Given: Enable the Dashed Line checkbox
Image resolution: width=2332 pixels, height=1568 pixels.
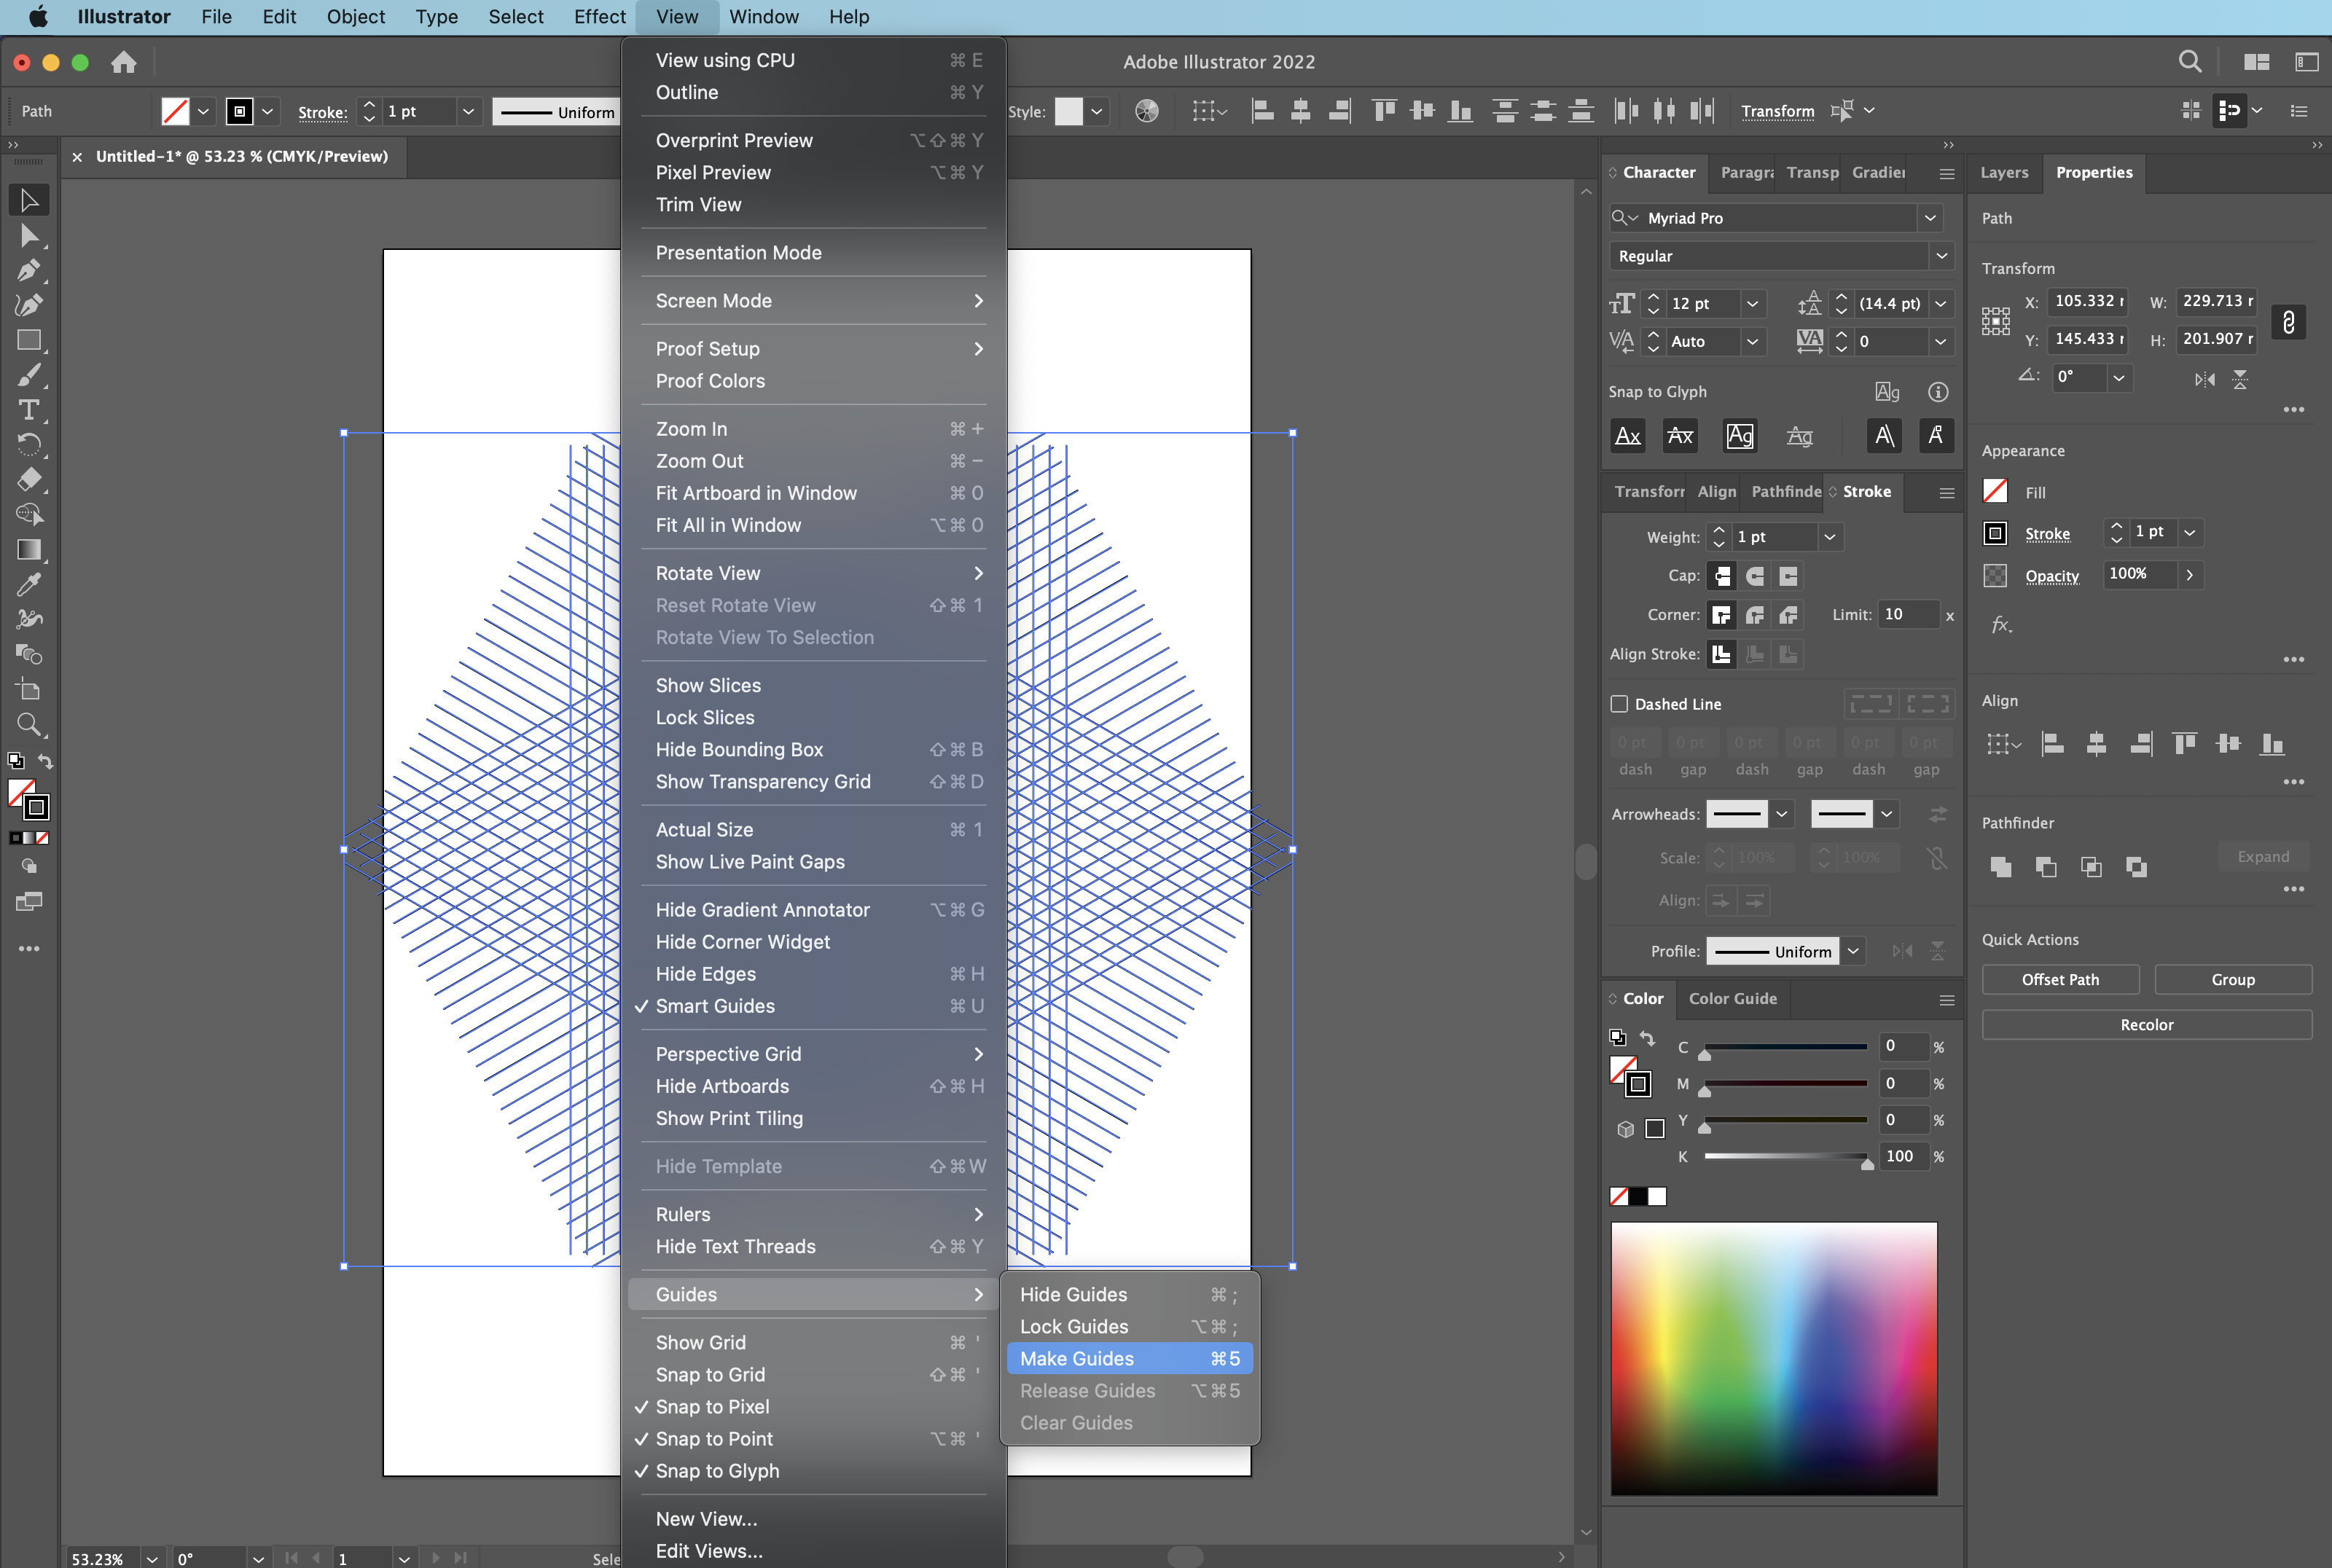Looking at the screenshot, I should (x=1619, y=704).
